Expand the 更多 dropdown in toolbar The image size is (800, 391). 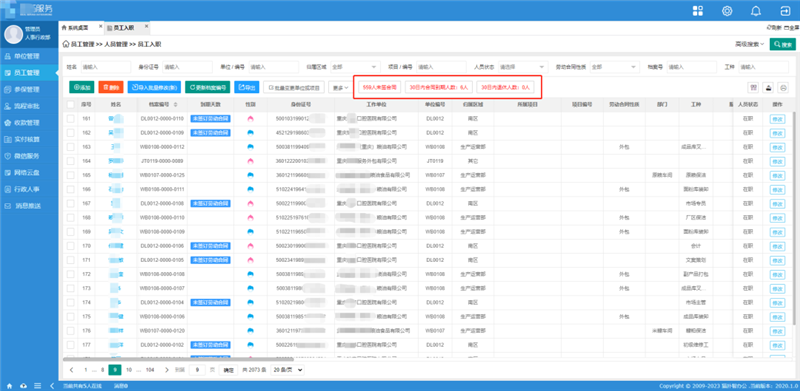click(339, 88)
